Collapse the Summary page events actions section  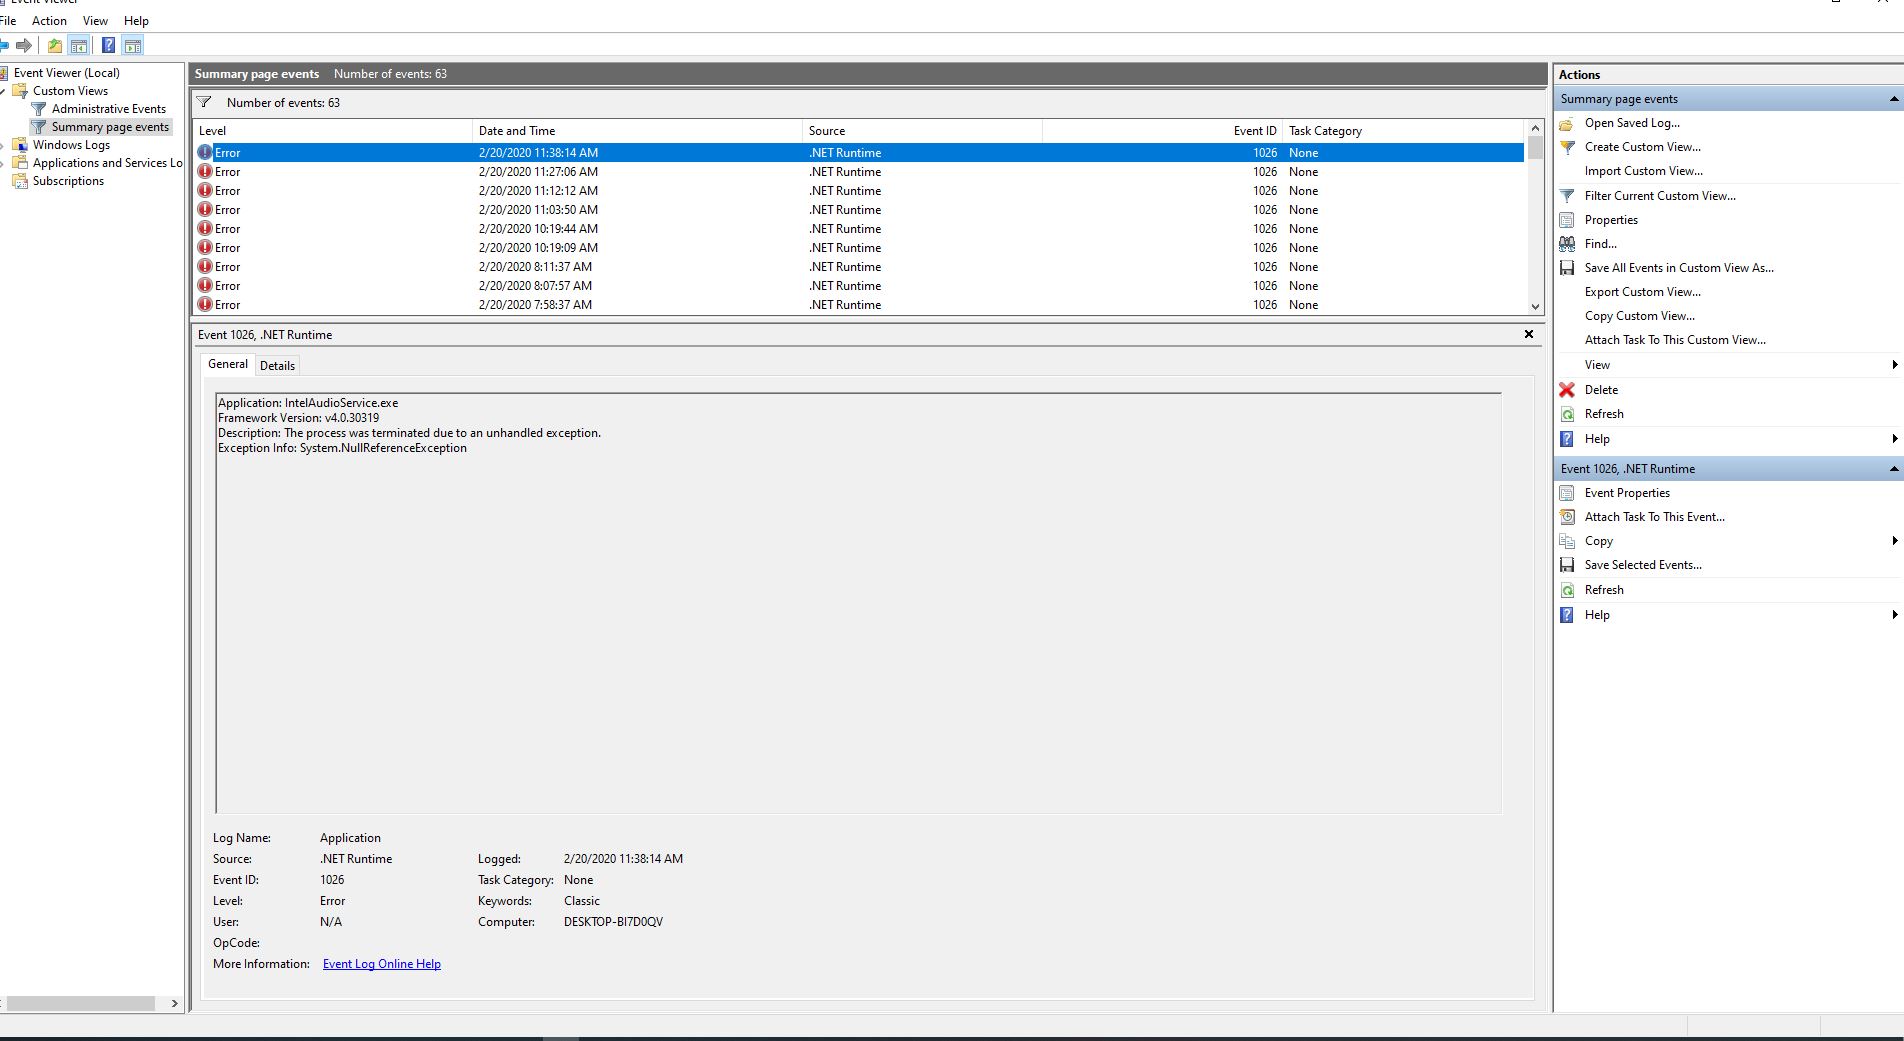click(x=1894, y=99)
